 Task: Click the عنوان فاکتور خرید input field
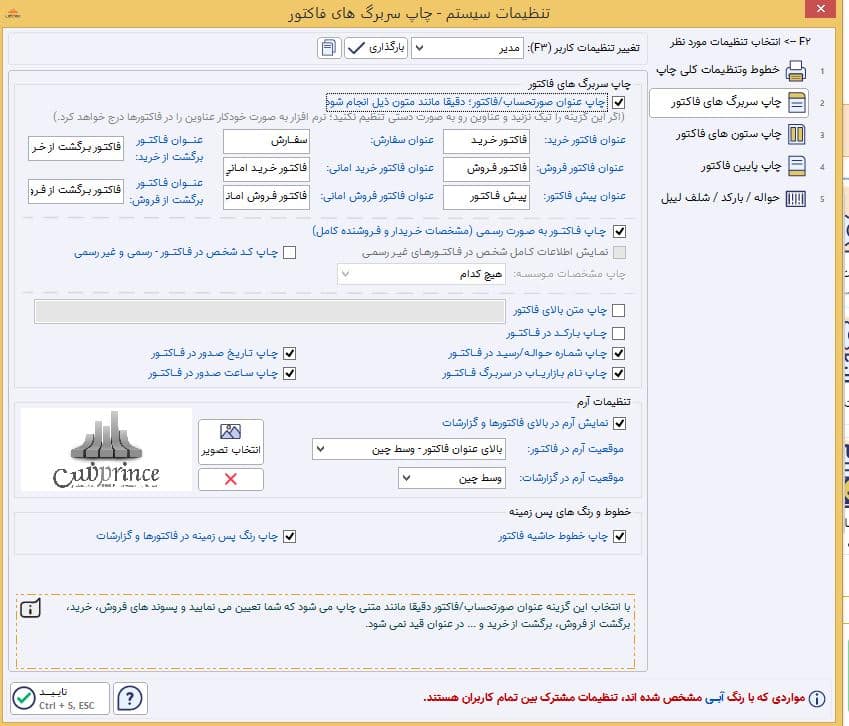tap(486, 142)
